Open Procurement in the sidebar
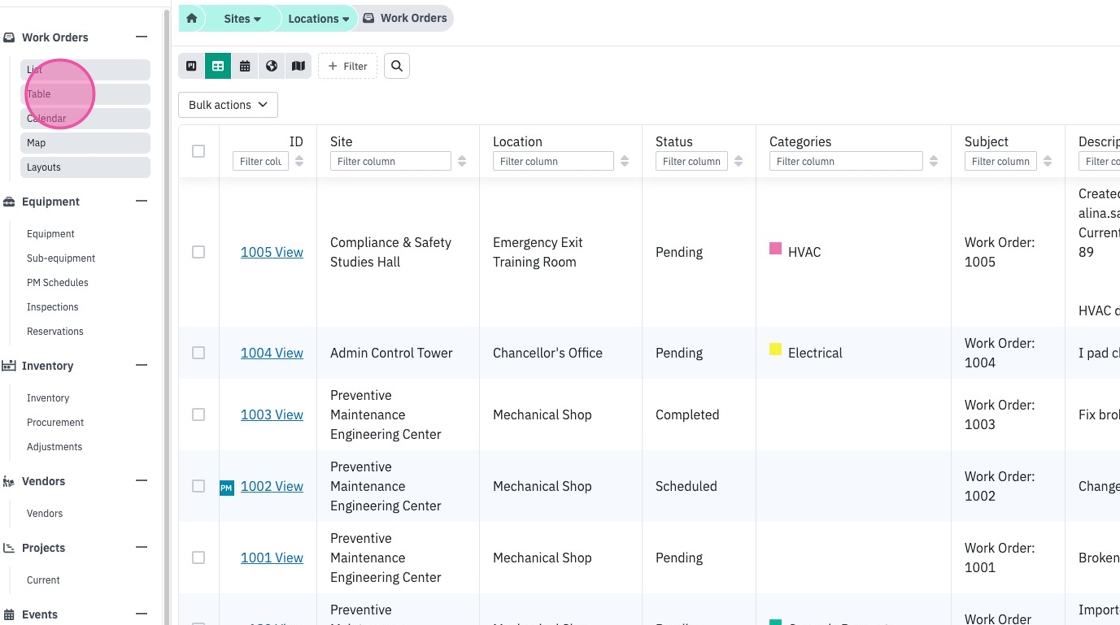Image resolution: width=1120 pixels, height=625 pixels. (x=55, y=423)
